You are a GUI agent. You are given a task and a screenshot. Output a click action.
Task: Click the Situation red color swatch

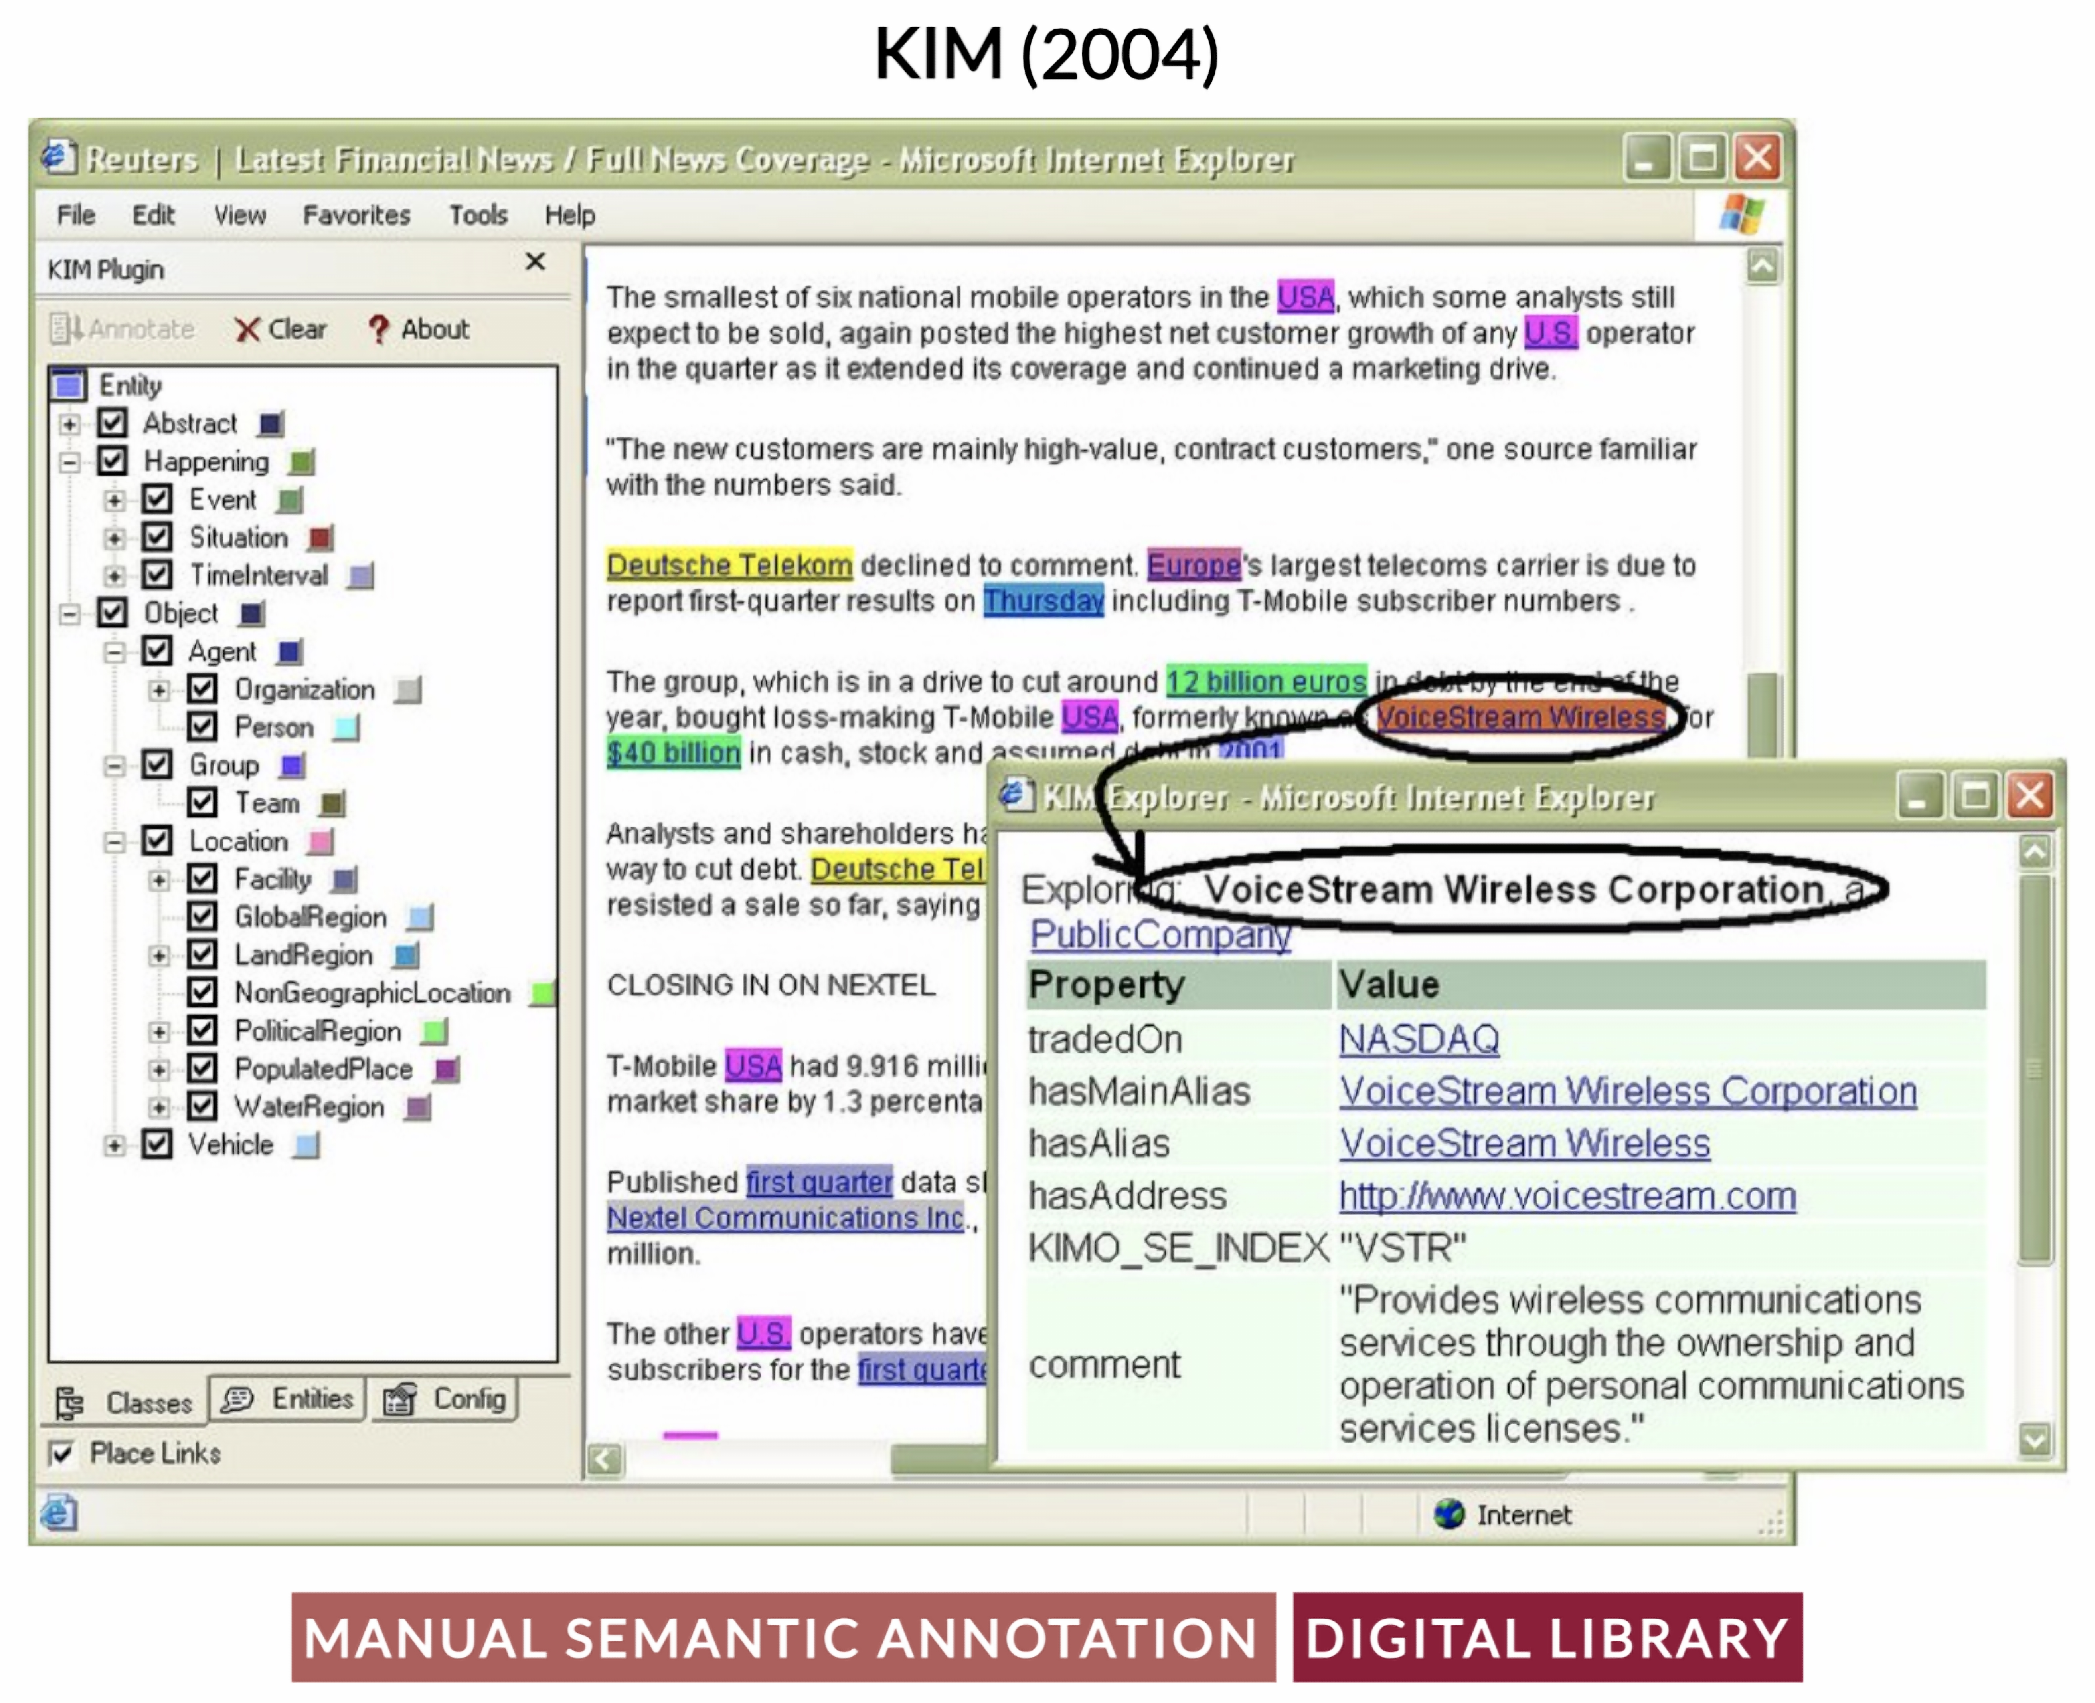[320, 538]
